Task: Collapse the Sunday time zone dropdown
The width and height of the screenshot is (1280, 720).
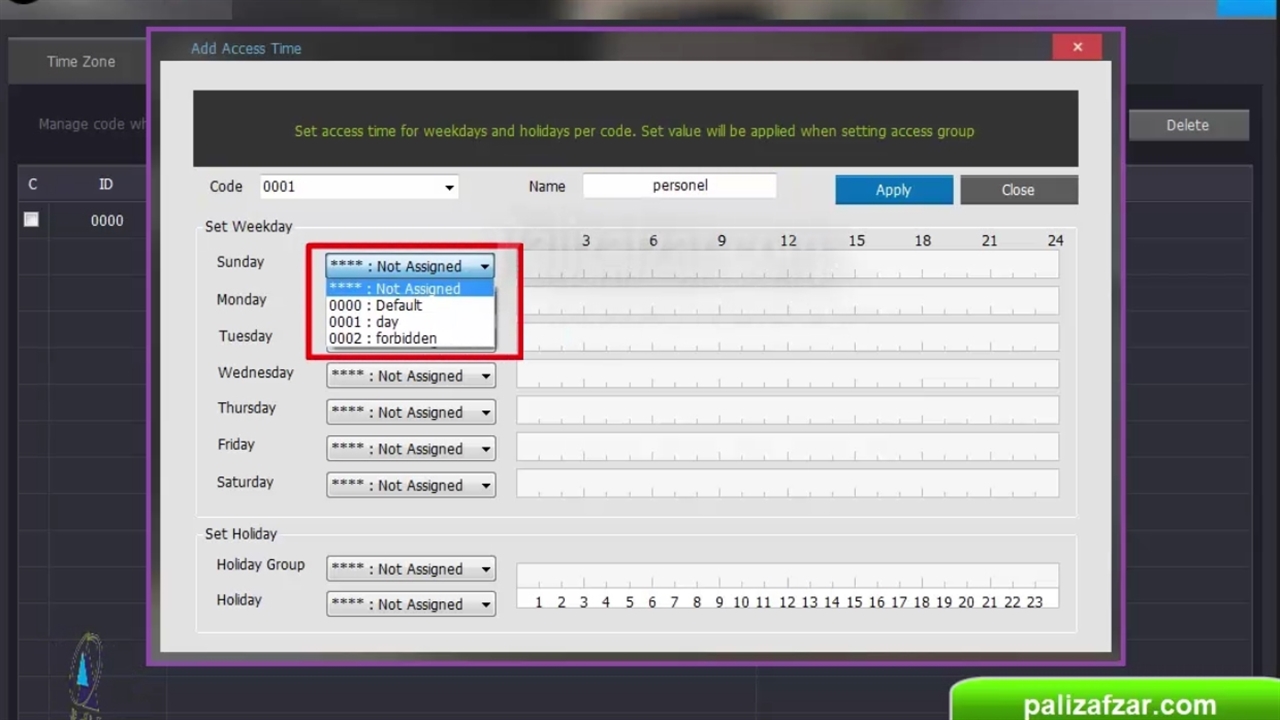Action: (x=484, y=266)
